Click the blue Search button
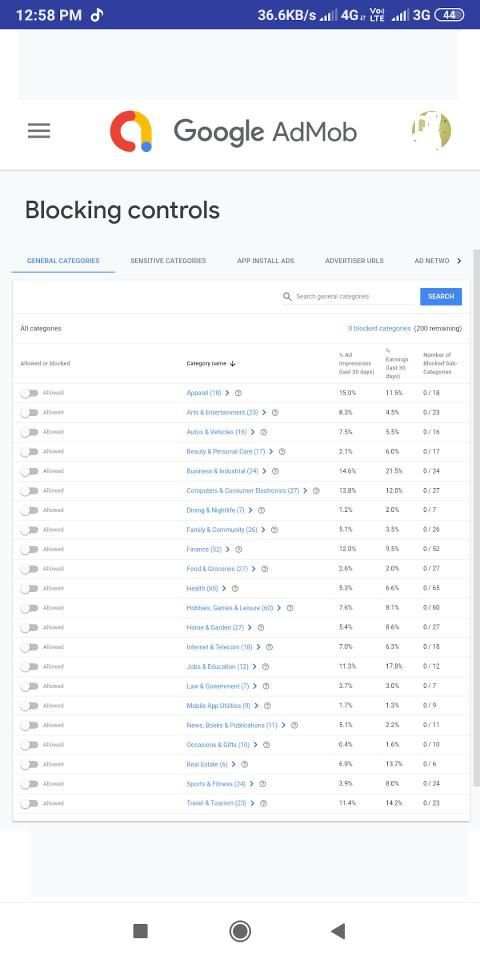 coord(441,296)
